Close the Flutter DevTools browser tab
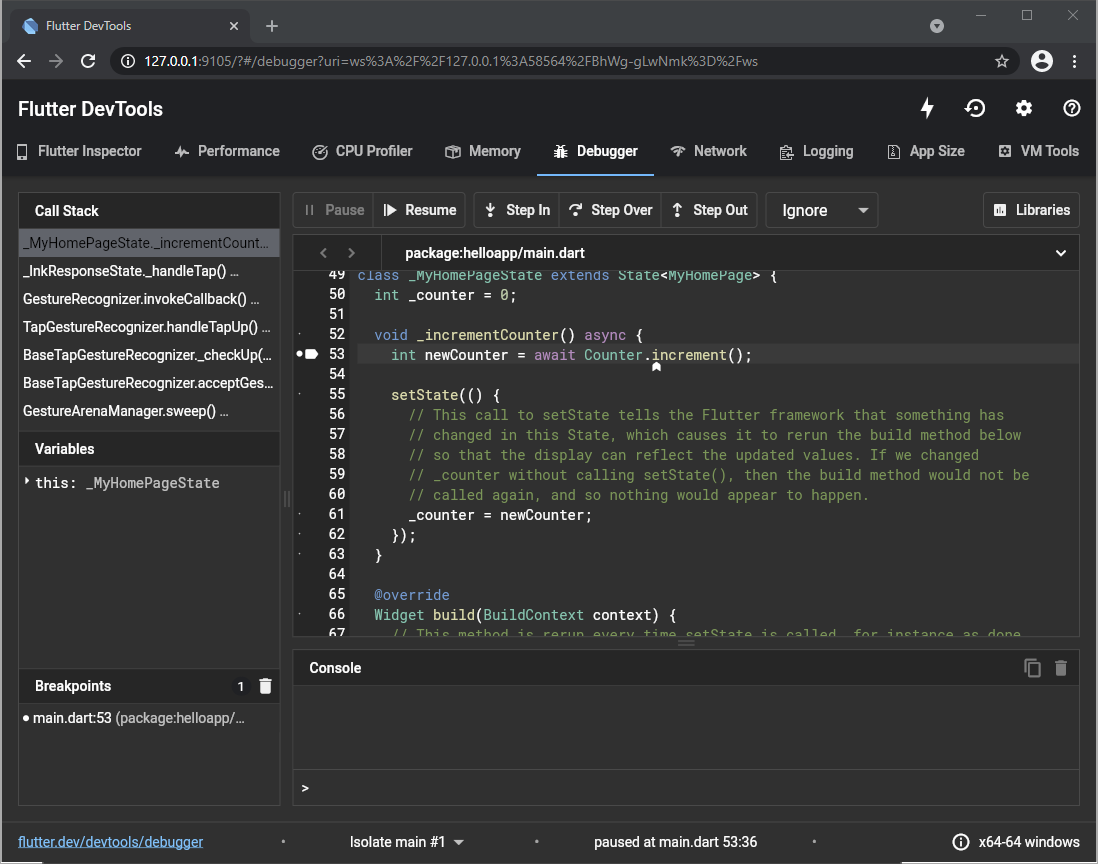 pos(234,26)
